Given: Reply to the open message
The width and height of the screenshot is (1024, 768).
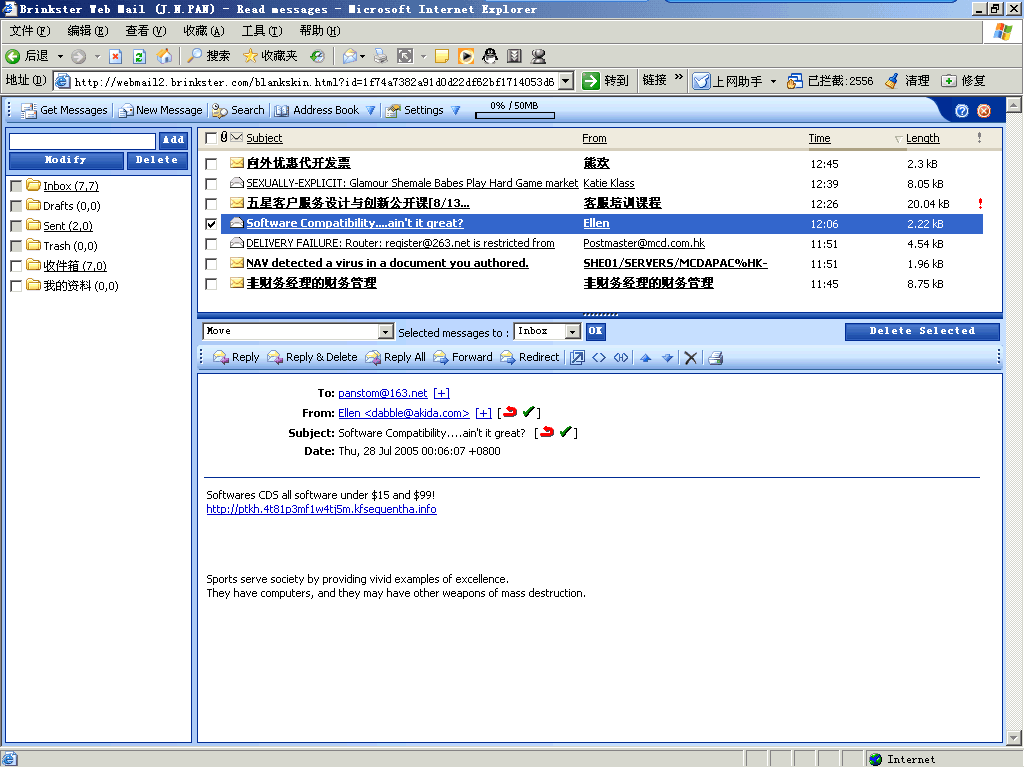Looking at the screenshot, I should [236, 357].
